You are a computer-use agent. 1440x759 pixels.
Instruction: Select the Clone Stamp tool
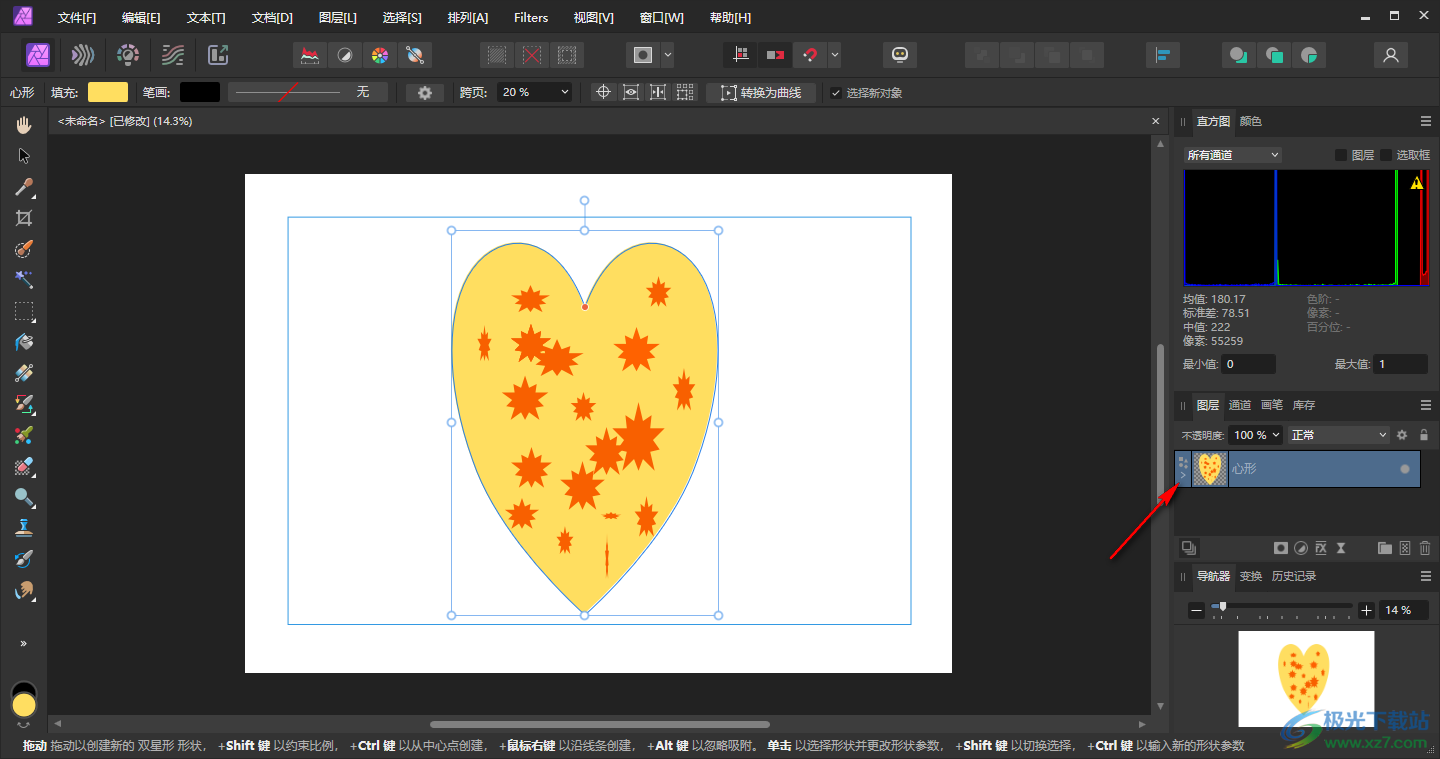(x=24, y=528)
